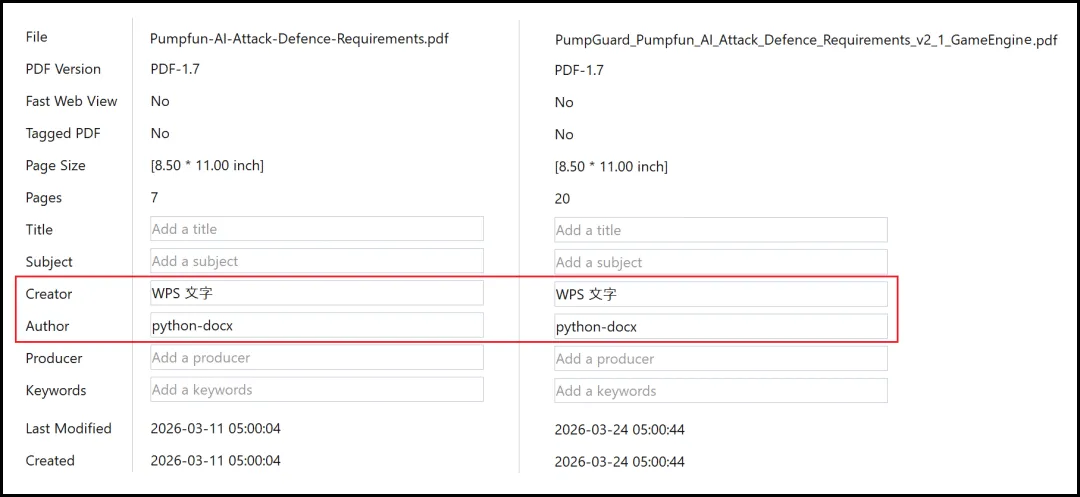Click the Page Size row label
This screenshot has width=1080, height=497.
(x=56, y=165)
